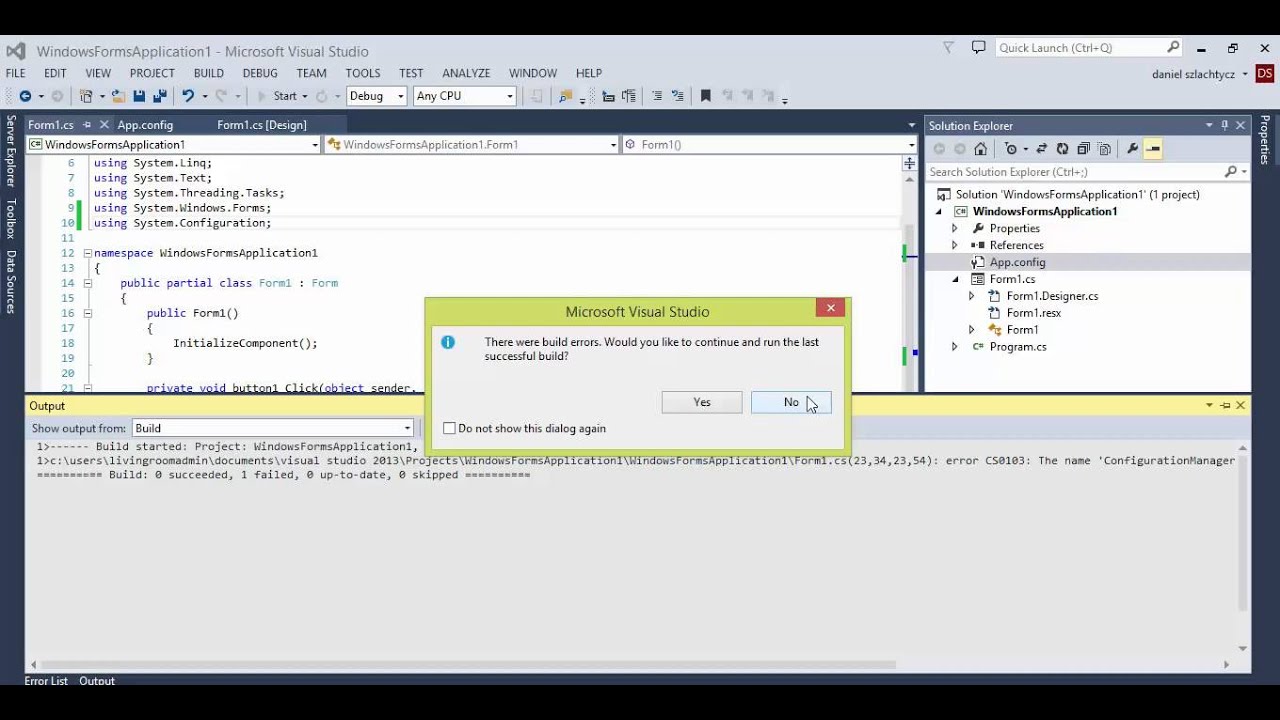Close the Microsoft Visual Studio dialog

click(831, 308)
